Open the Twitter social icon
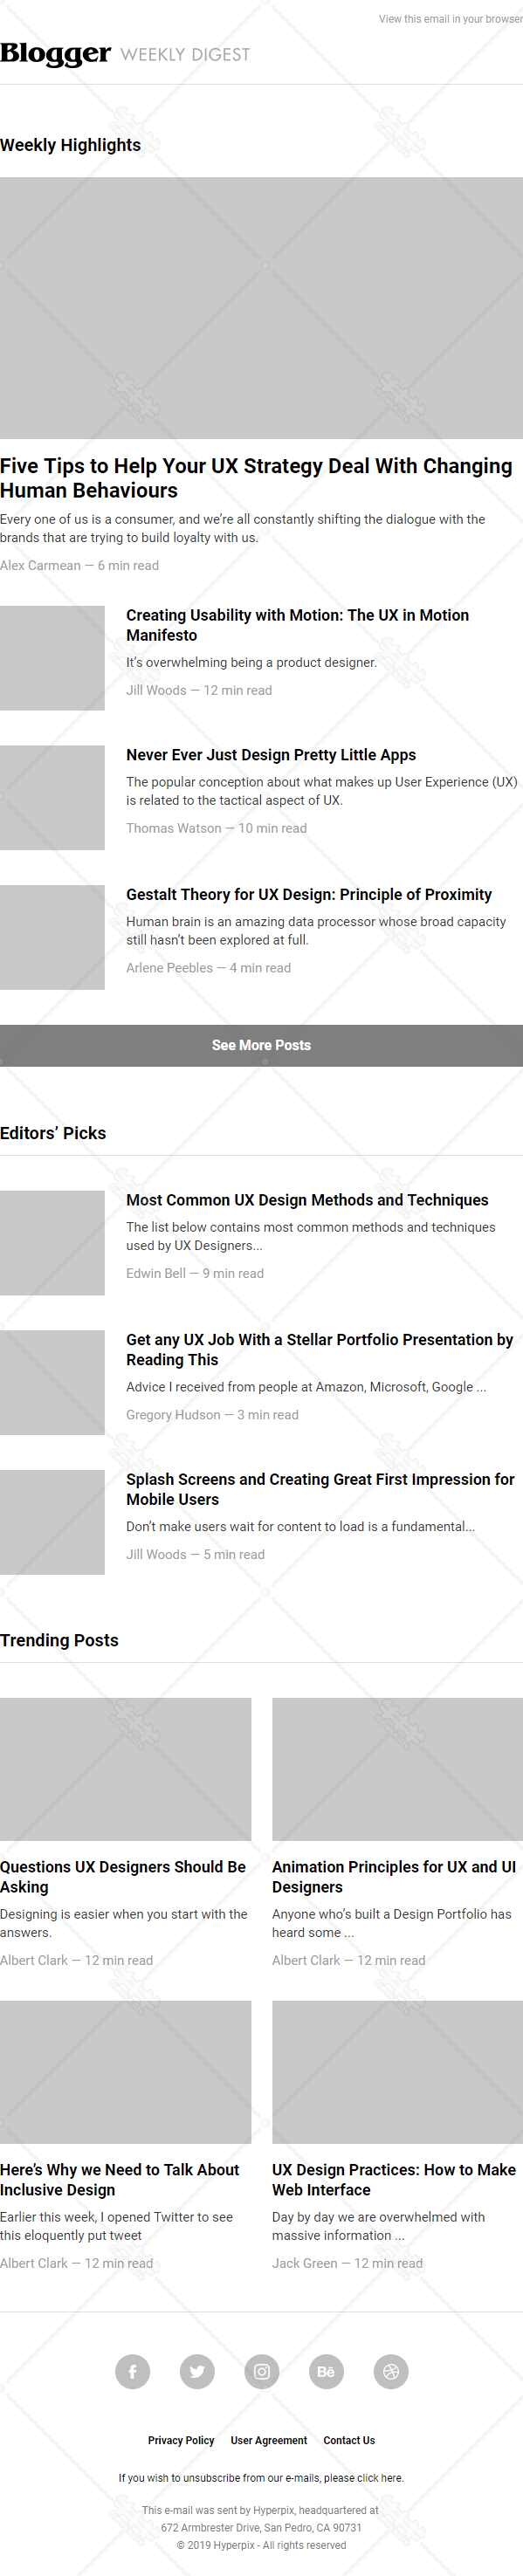The image size is (523, 2576). coord(197,2371)
